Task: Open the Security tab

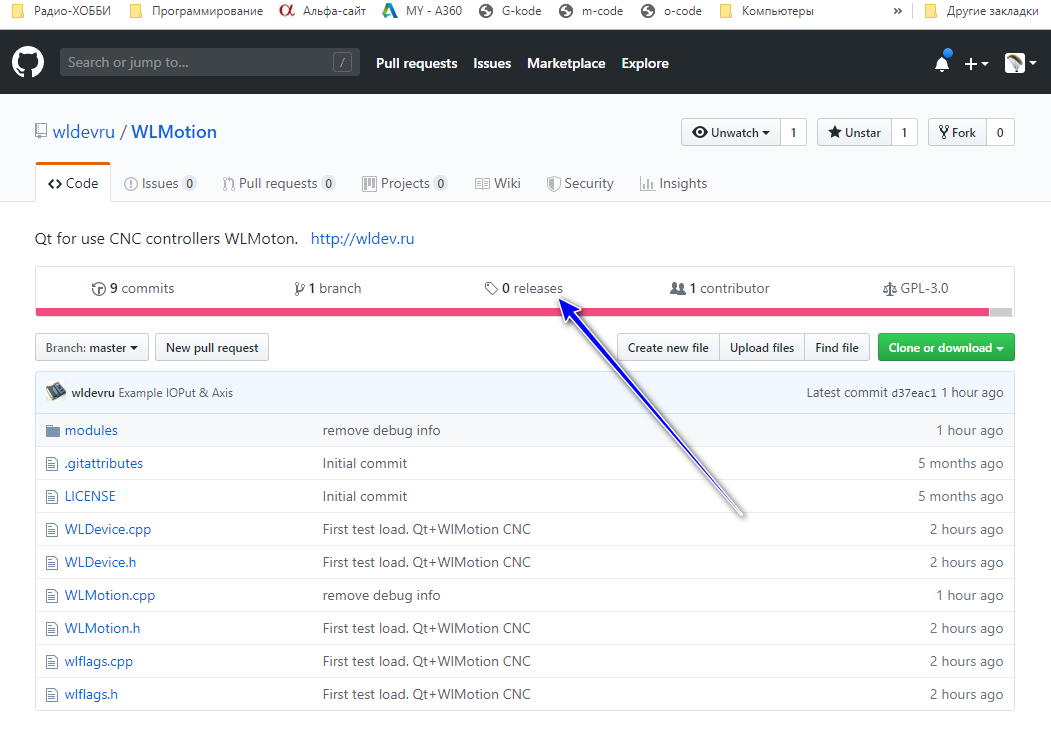Action: (580, 183)
